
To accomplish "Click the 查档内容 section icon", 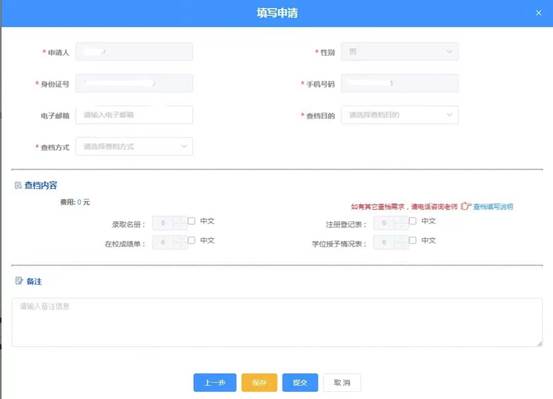I will point(18,185).
